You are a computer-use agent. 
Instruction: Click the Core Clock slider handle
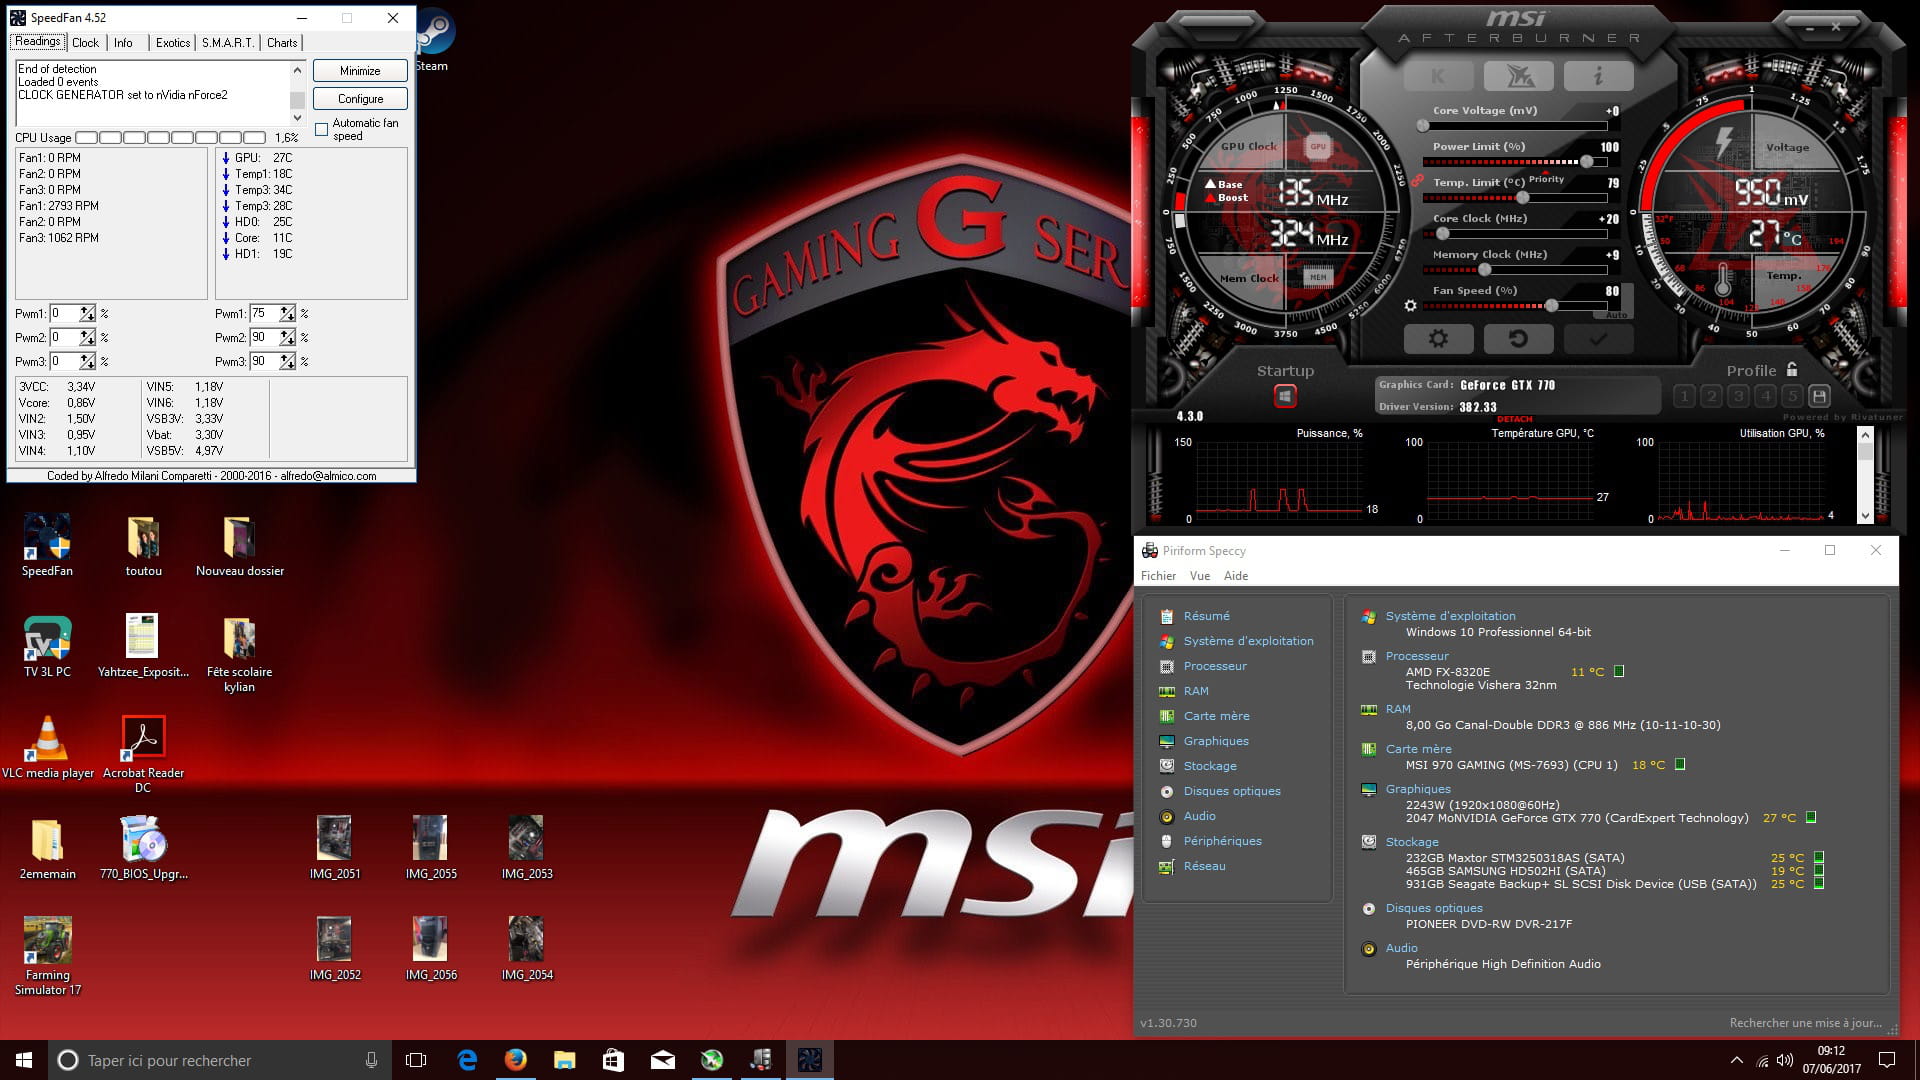click(1442, 233)
